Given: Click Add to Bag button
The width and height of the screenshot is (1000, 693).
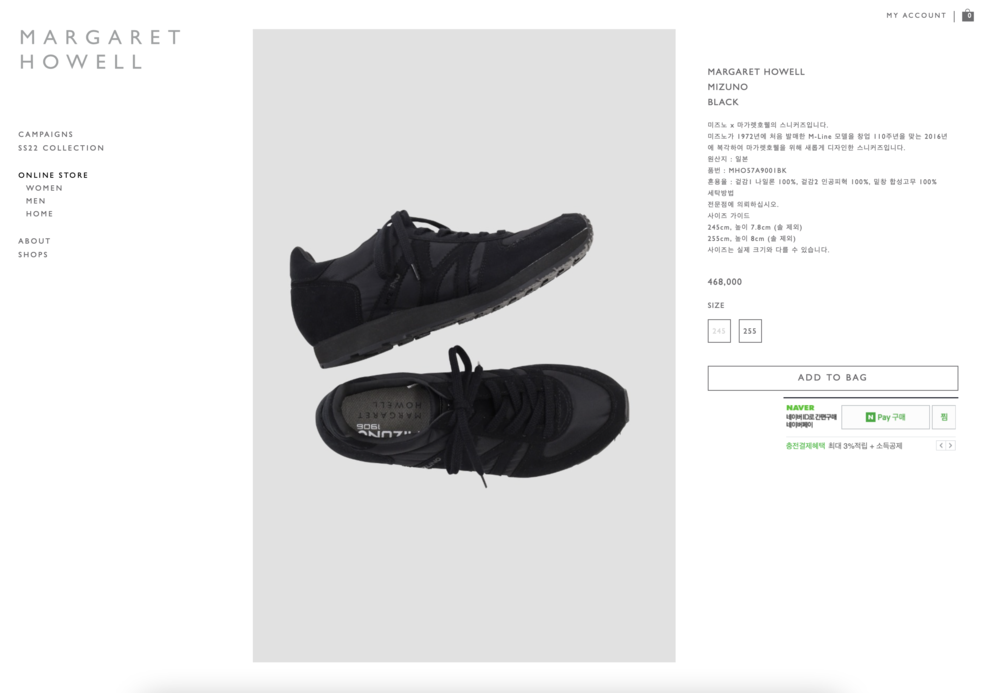Looking at the screenshot, I should point(832,378).
